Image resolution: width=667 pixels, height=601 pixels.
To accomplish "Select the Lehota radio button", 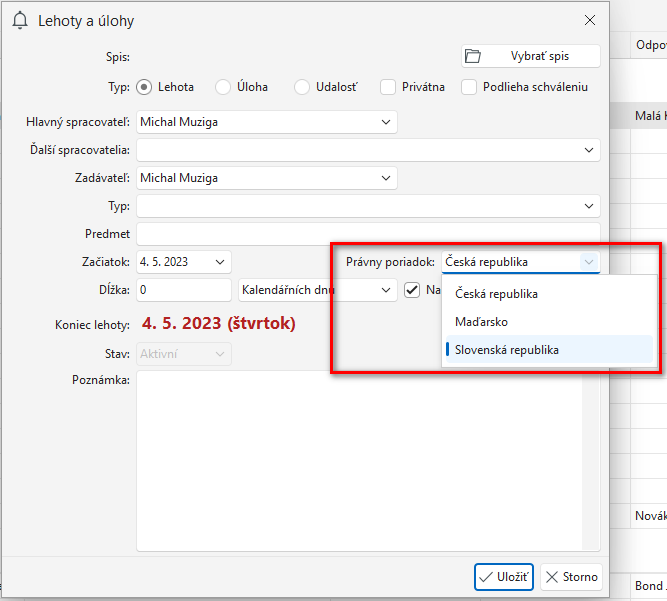I will pos(144,87).
